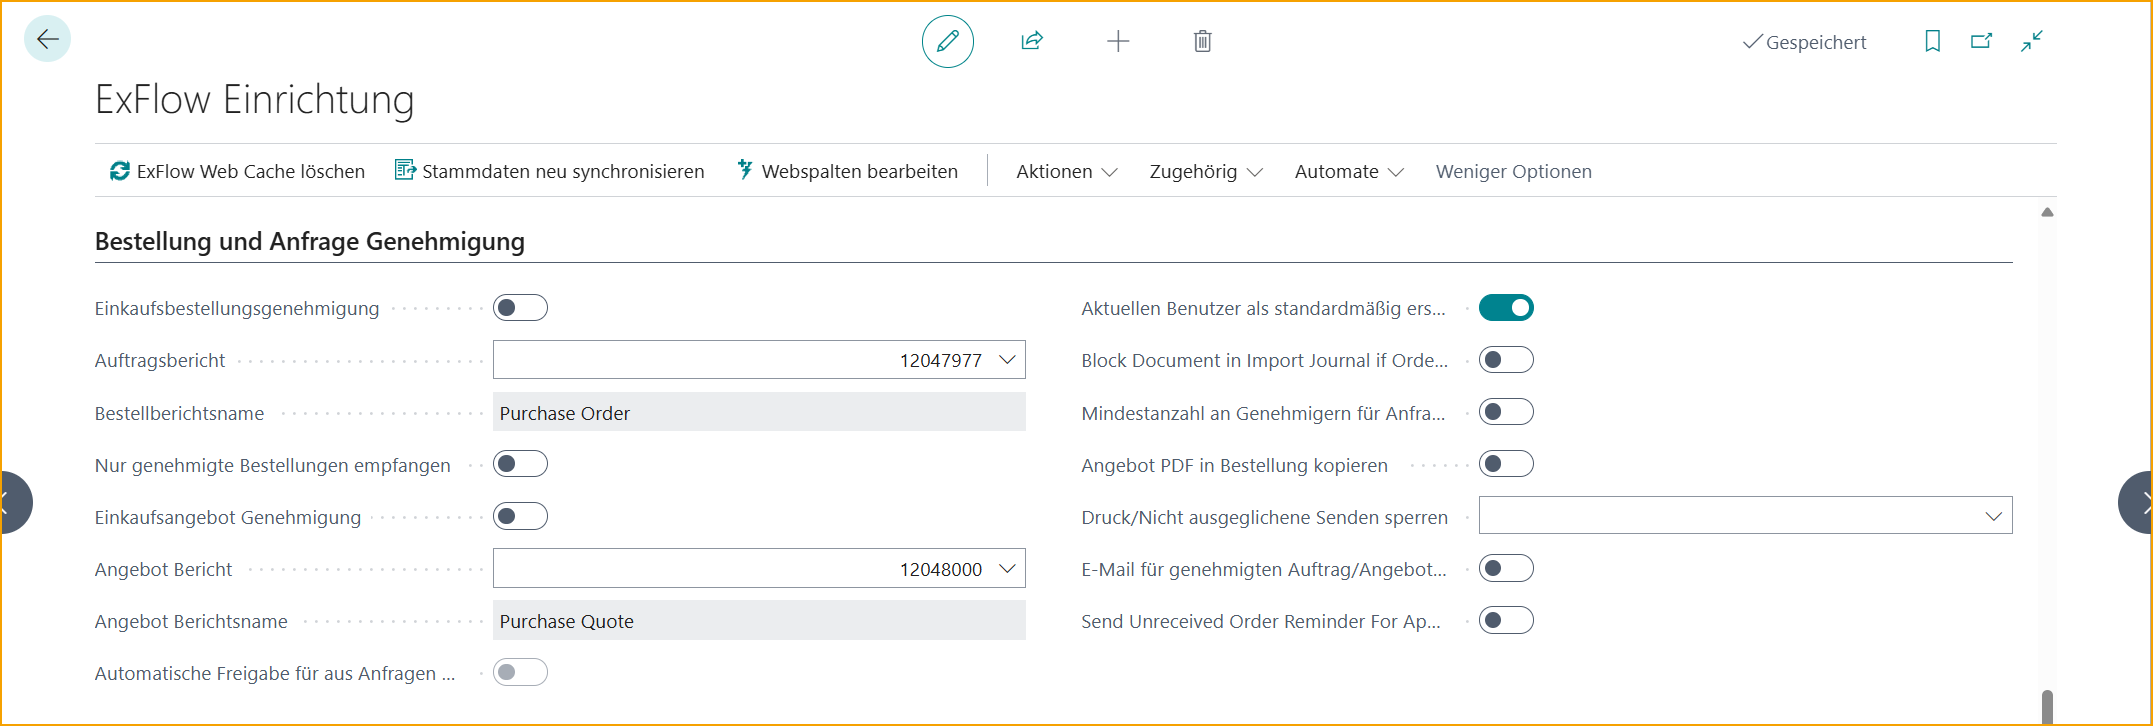Toggle Mindestanzahl an Genehmigern switch

[1506, 411]
